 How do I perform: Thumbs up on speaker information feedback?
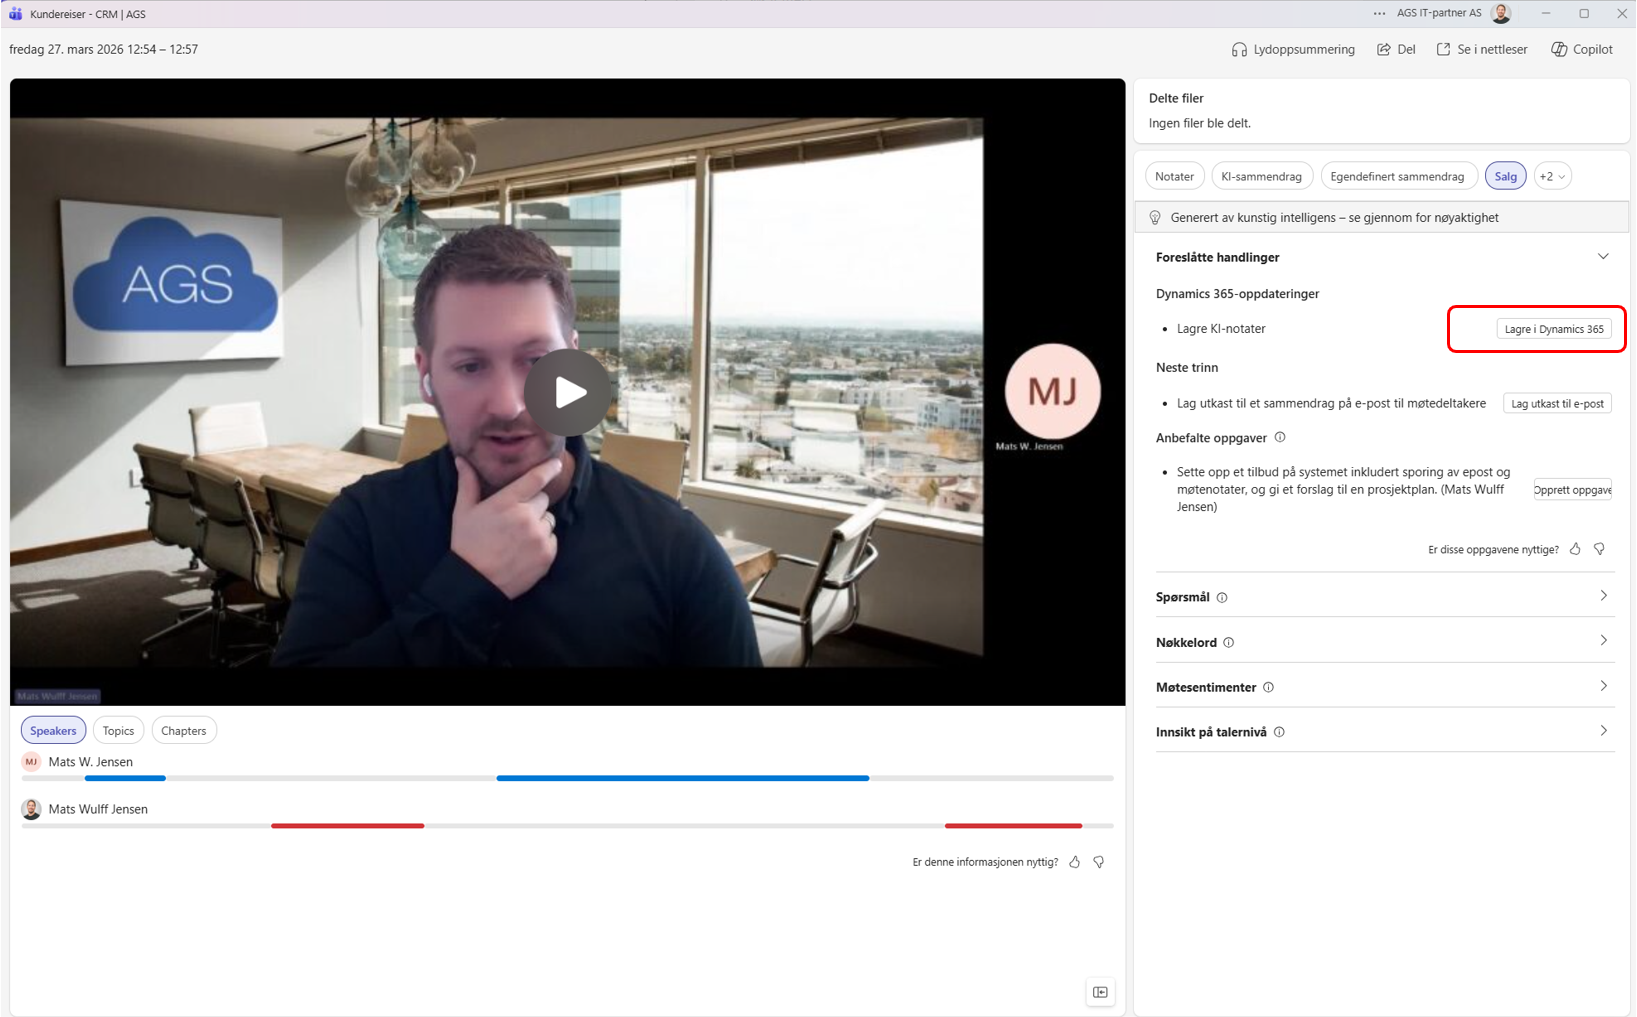[1074, 862]
